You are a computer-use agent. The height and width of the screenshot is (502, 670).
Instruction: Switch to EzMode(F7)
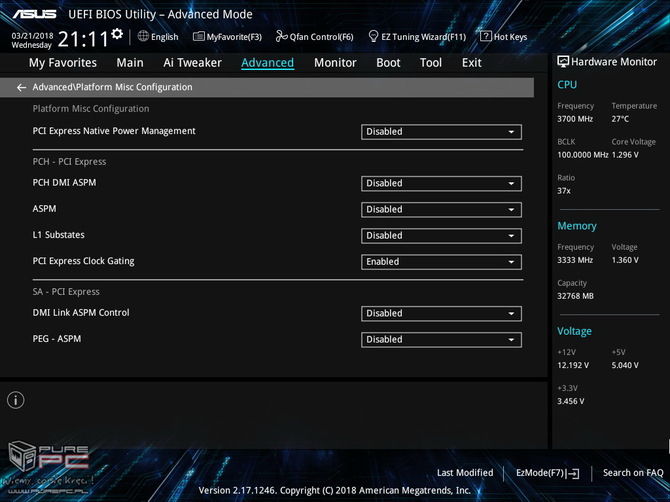click(x=547, y=473)
